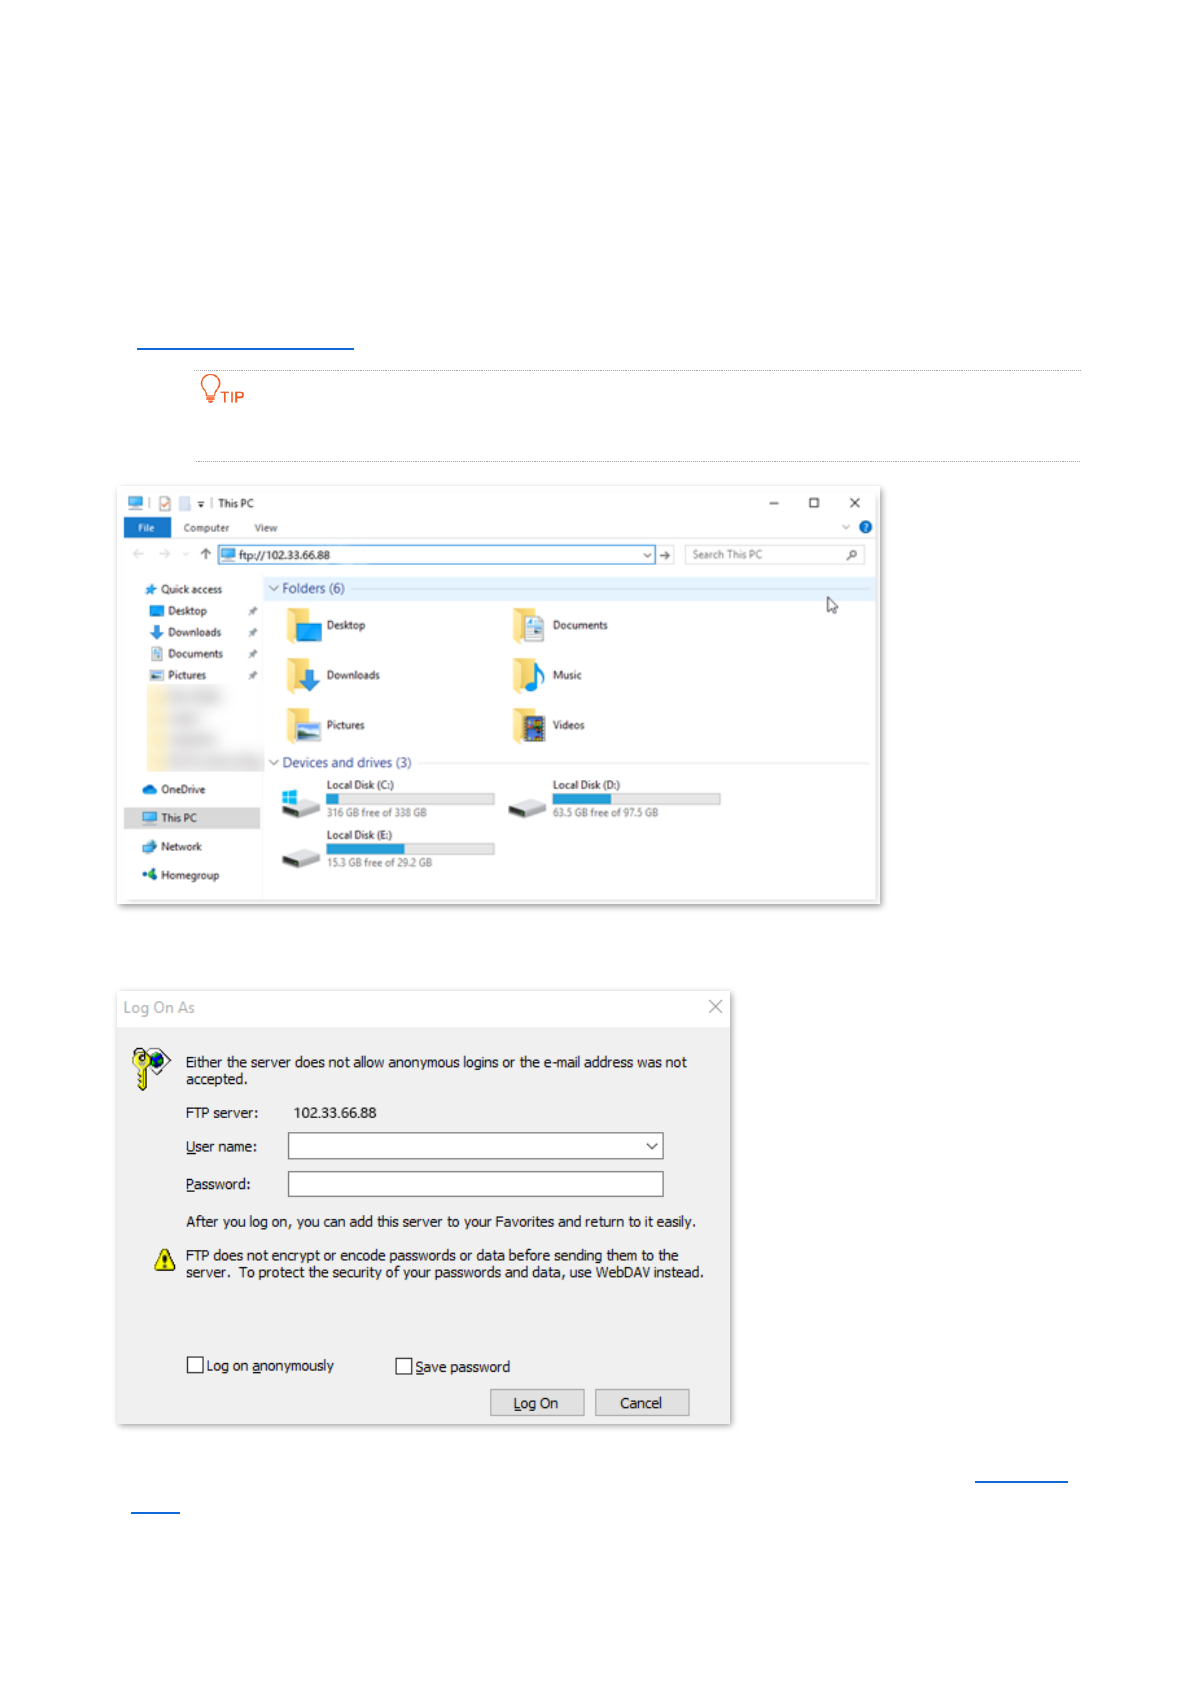Click the 63.5 GB free of 97.5 GB text
The image size is (1191, 1684).
(x=606, y=813)
